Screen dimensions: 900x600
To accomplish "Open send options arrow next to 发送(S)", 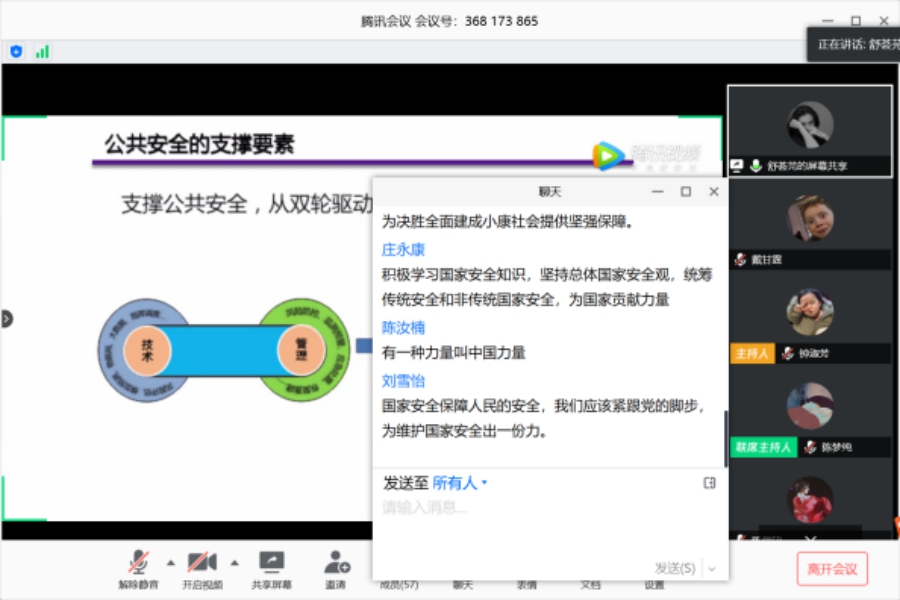I will [x=712, y=568].
